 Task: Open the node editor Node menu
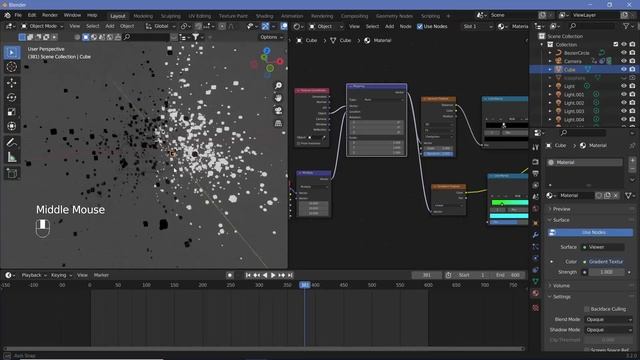(x=405, y=26)
